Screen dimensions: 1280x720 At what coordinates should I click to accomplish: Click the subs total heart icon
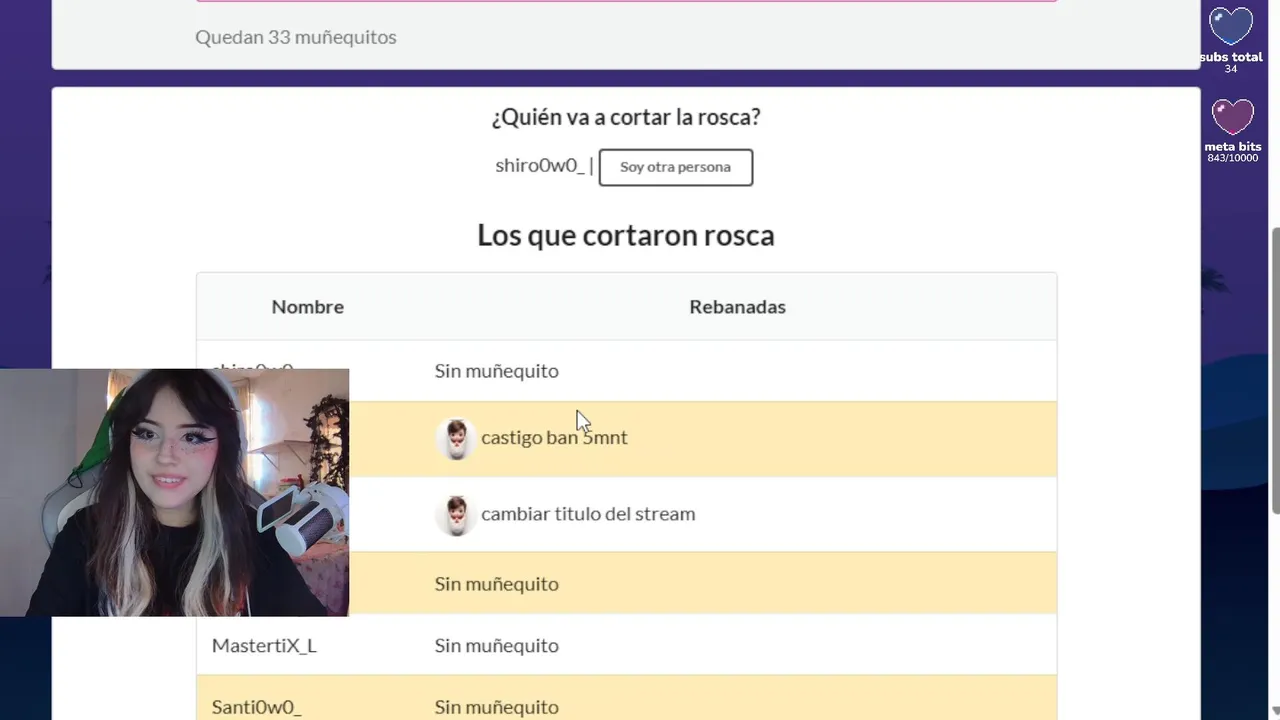1231,28
